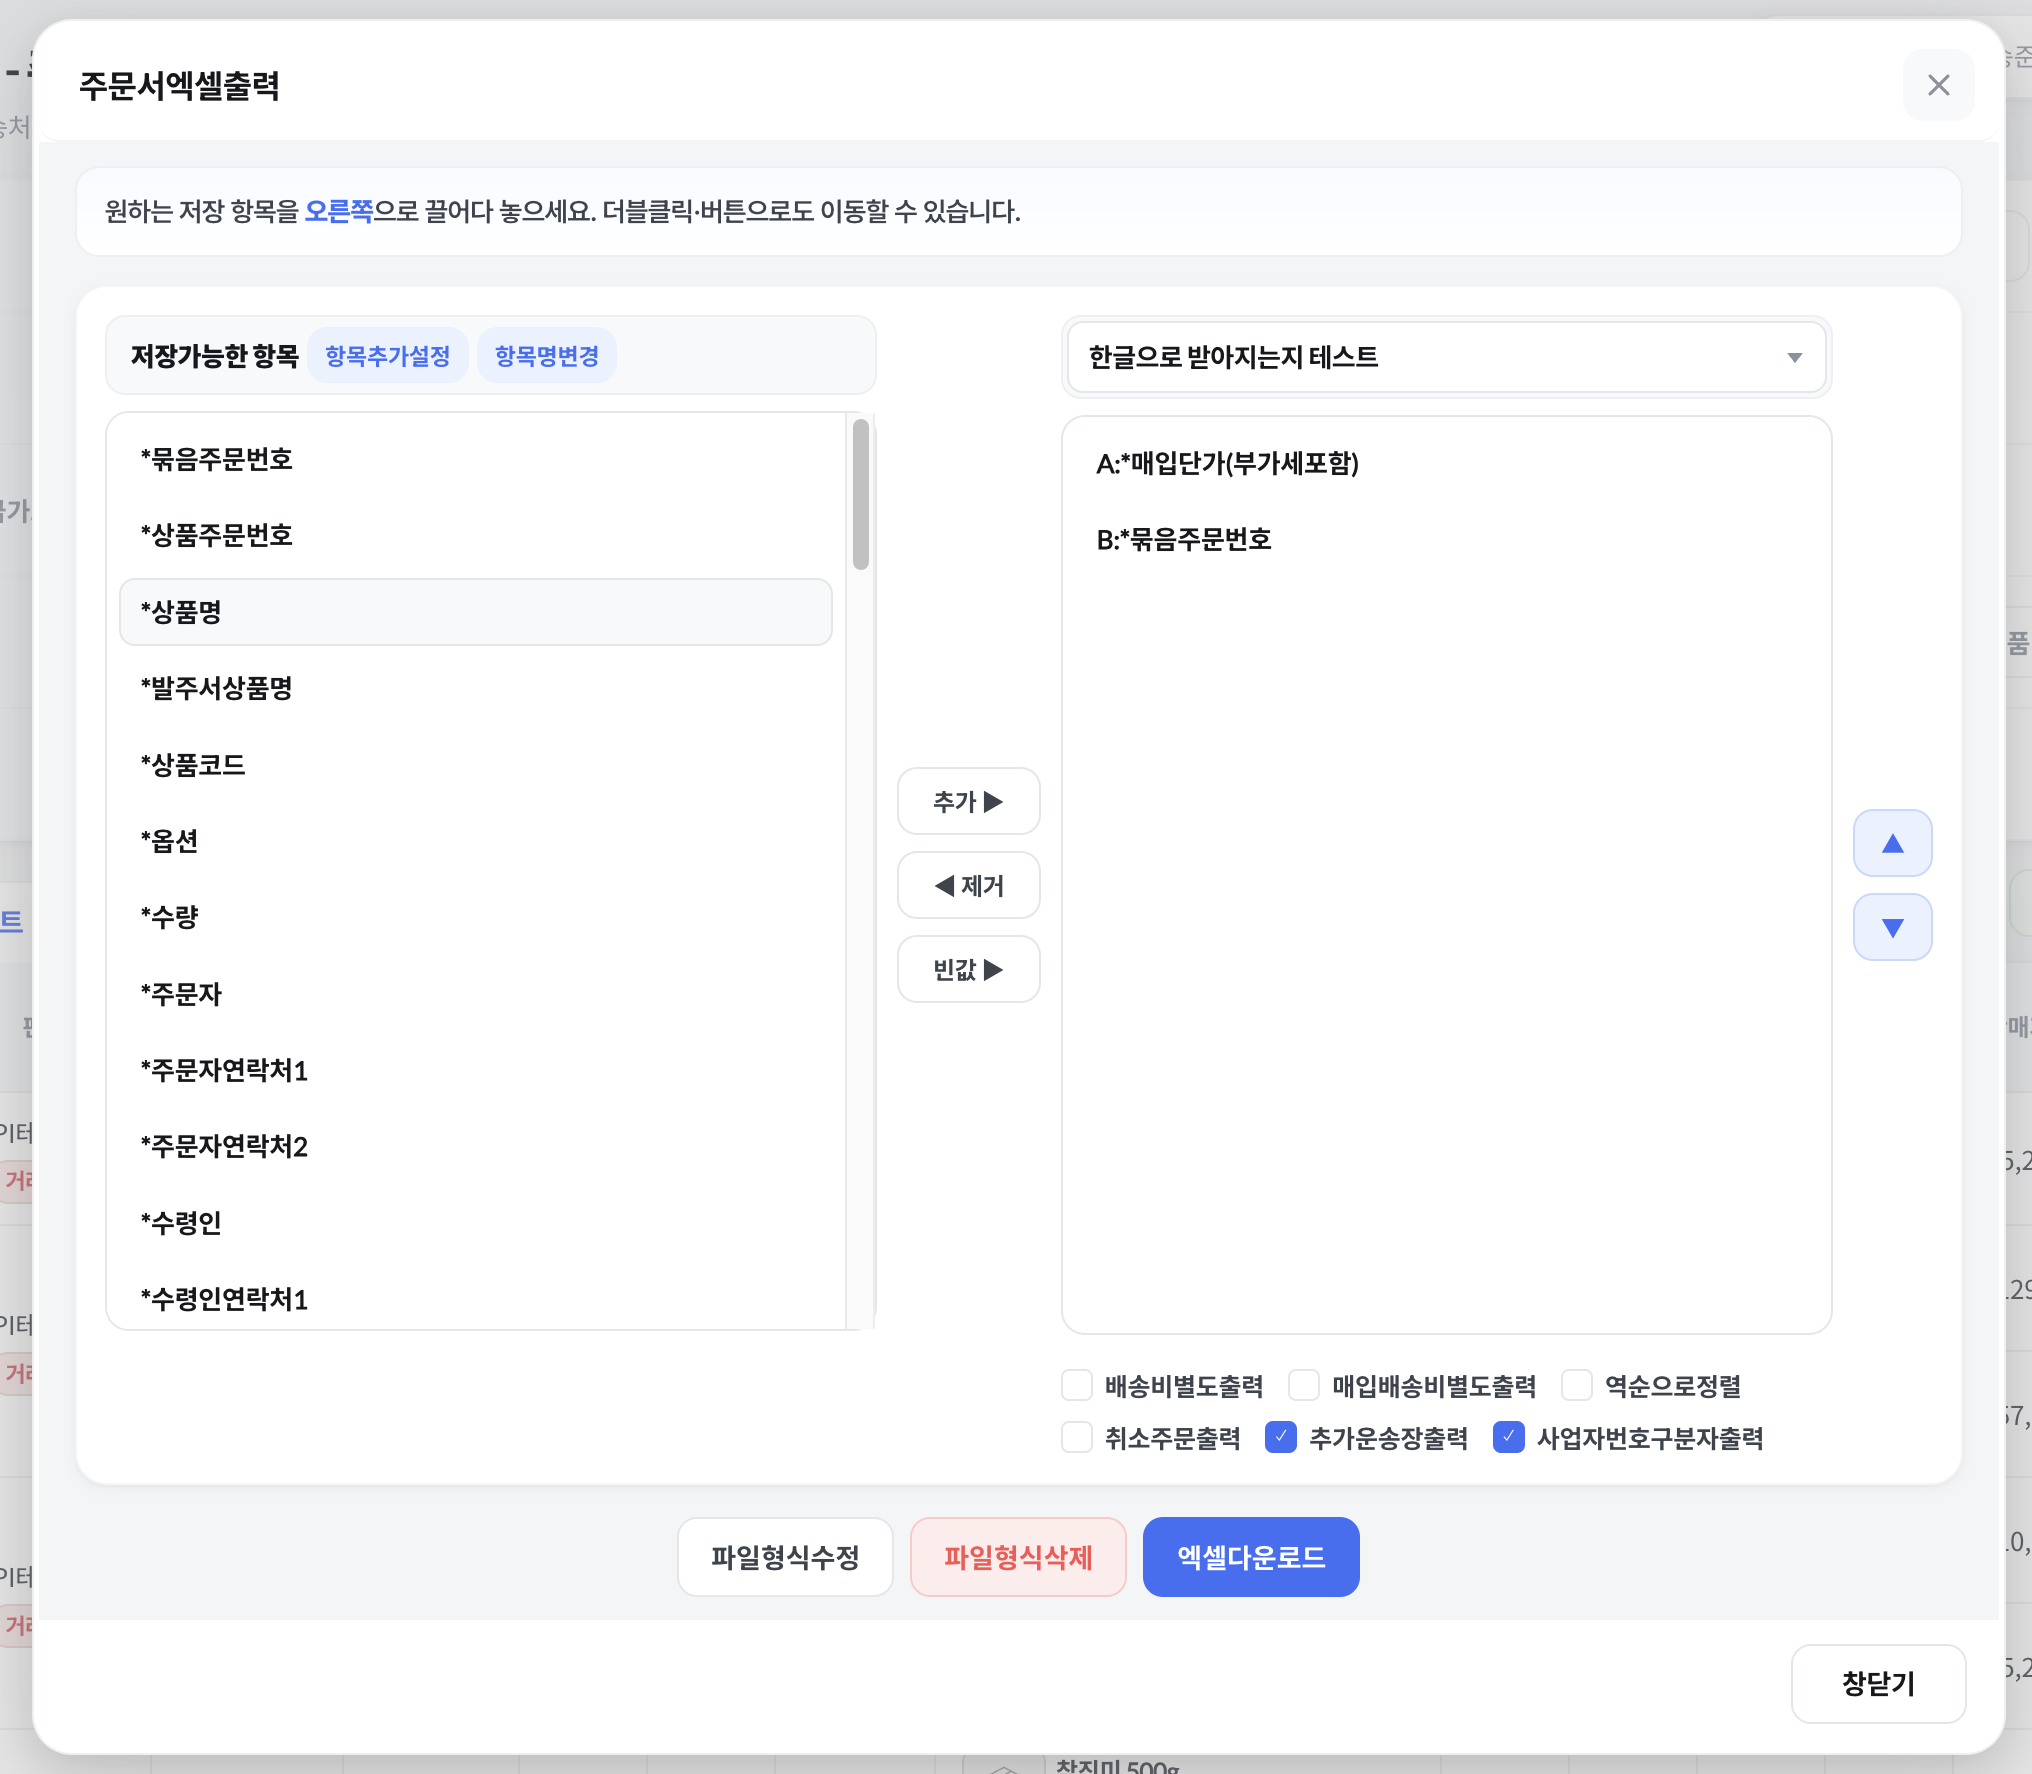Screen dimensions: 2032x1774
Task: Open 항목명변경
Action: coord(547,356)
